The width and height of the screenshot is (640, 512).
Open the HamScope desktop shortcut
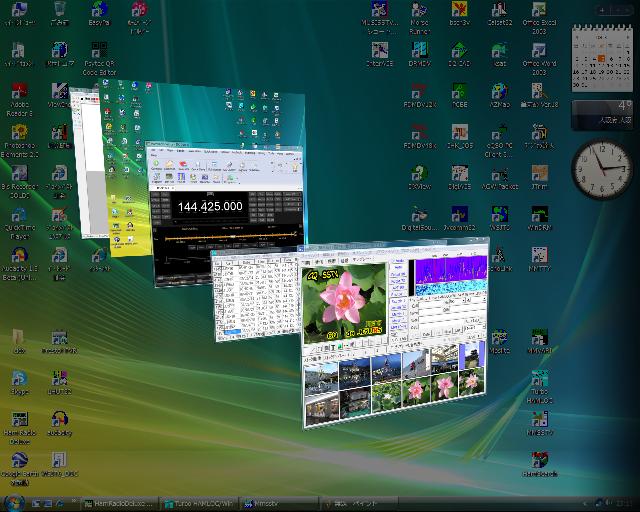click(540, 465)
